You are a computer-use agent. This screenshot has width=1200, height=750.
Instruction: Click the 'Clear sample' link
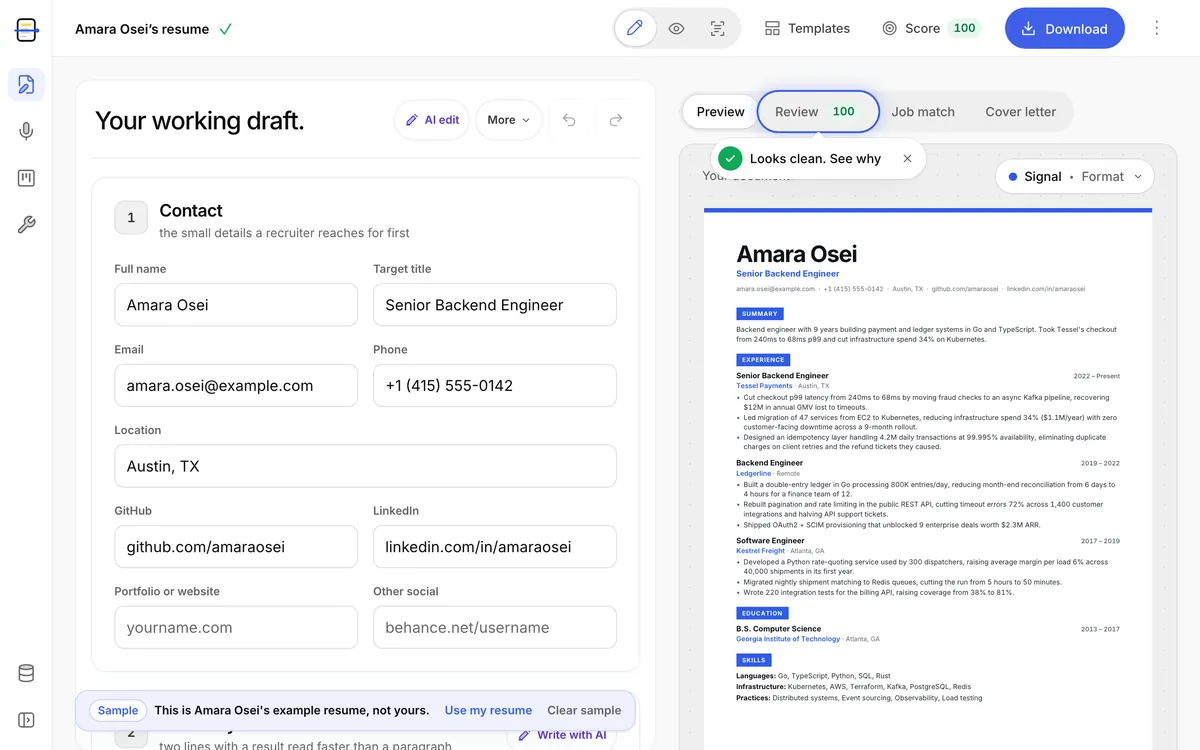click(584, 710)
